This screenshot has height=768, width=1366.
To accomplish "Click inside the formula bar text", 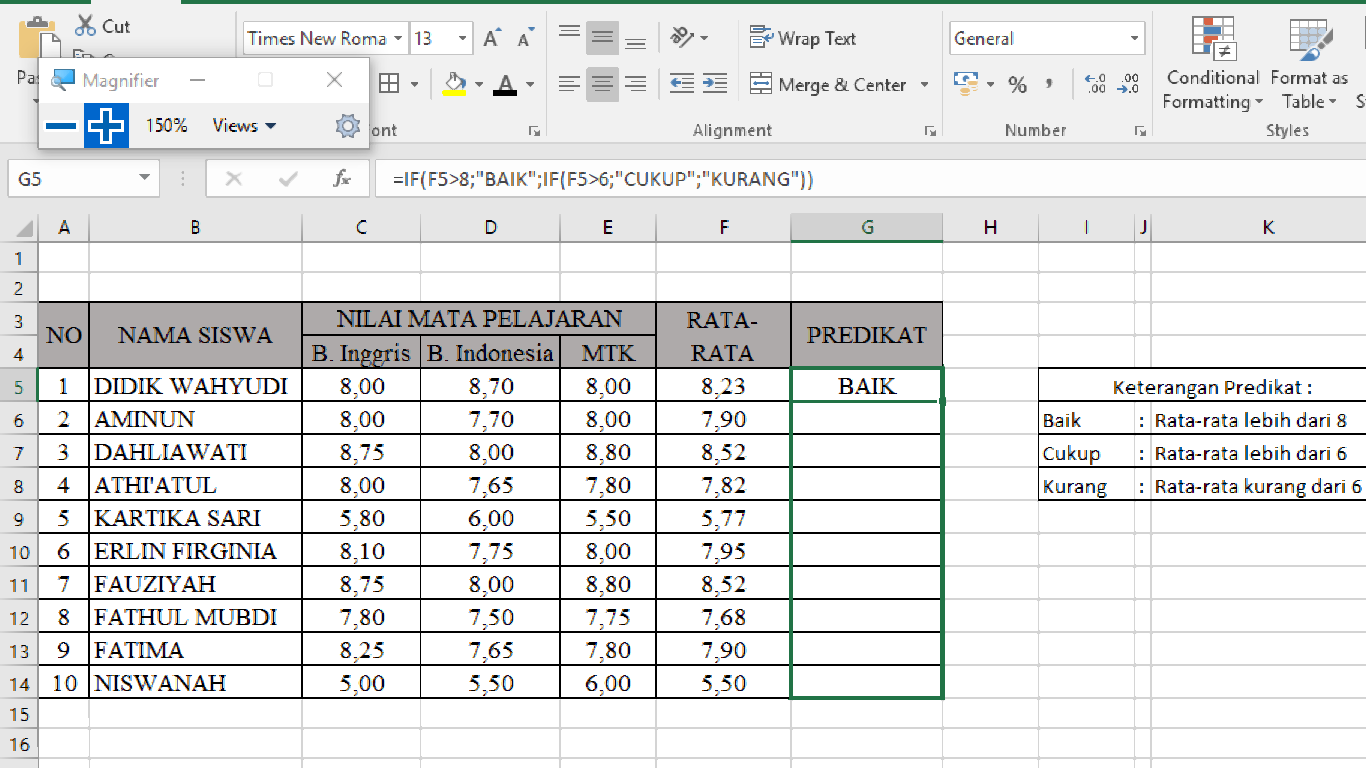I will 603,179.
